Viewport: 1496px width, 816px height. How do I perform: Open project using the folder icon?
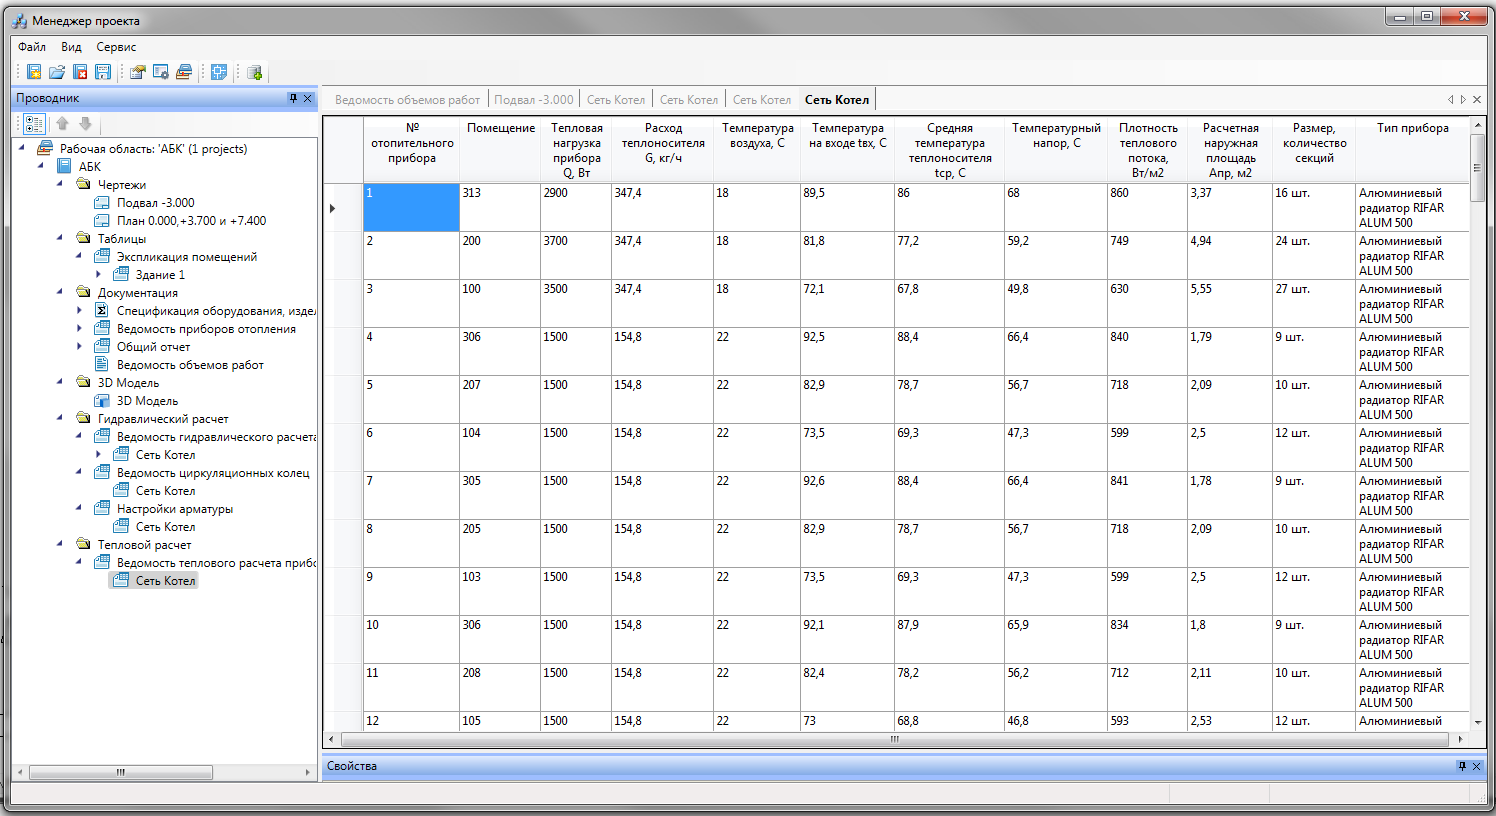coord(57,72)
